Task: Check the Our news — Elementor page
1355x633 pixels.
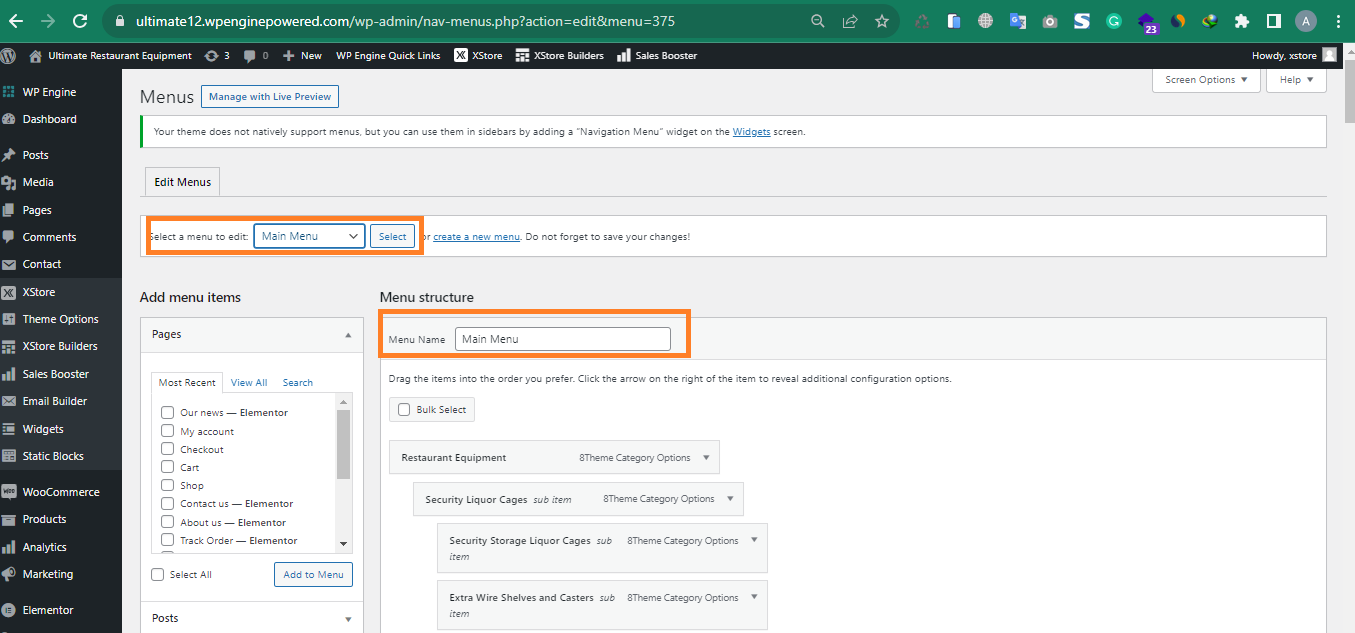Action: tap(168, 412)
